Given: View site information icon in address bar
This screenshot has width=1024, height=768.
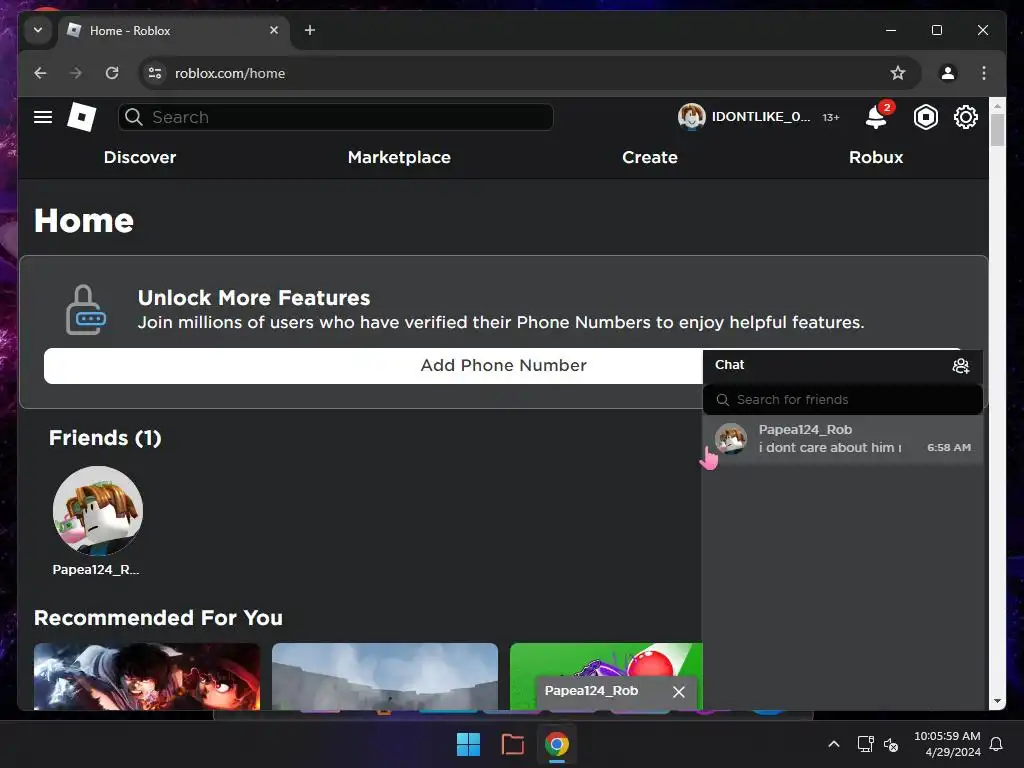Looking at the screenshot, I should point(155,73).
